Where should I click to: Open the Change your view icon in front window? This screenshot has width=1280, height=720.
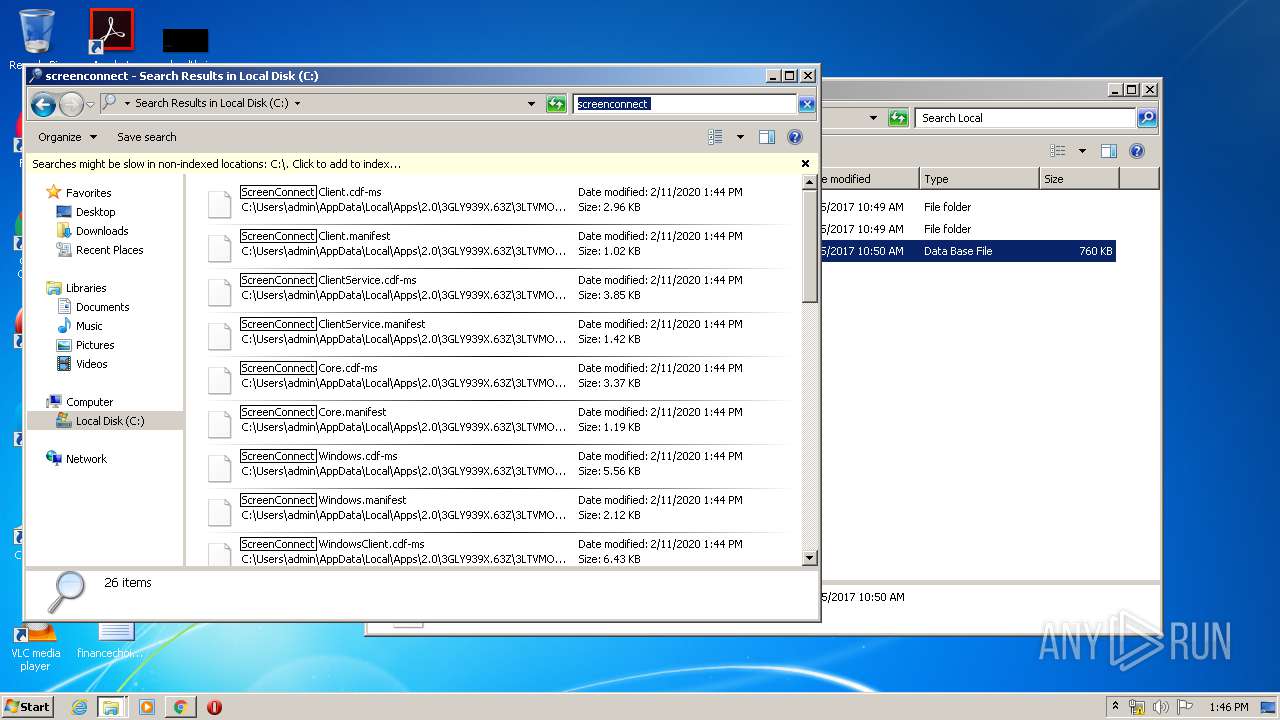716,137
